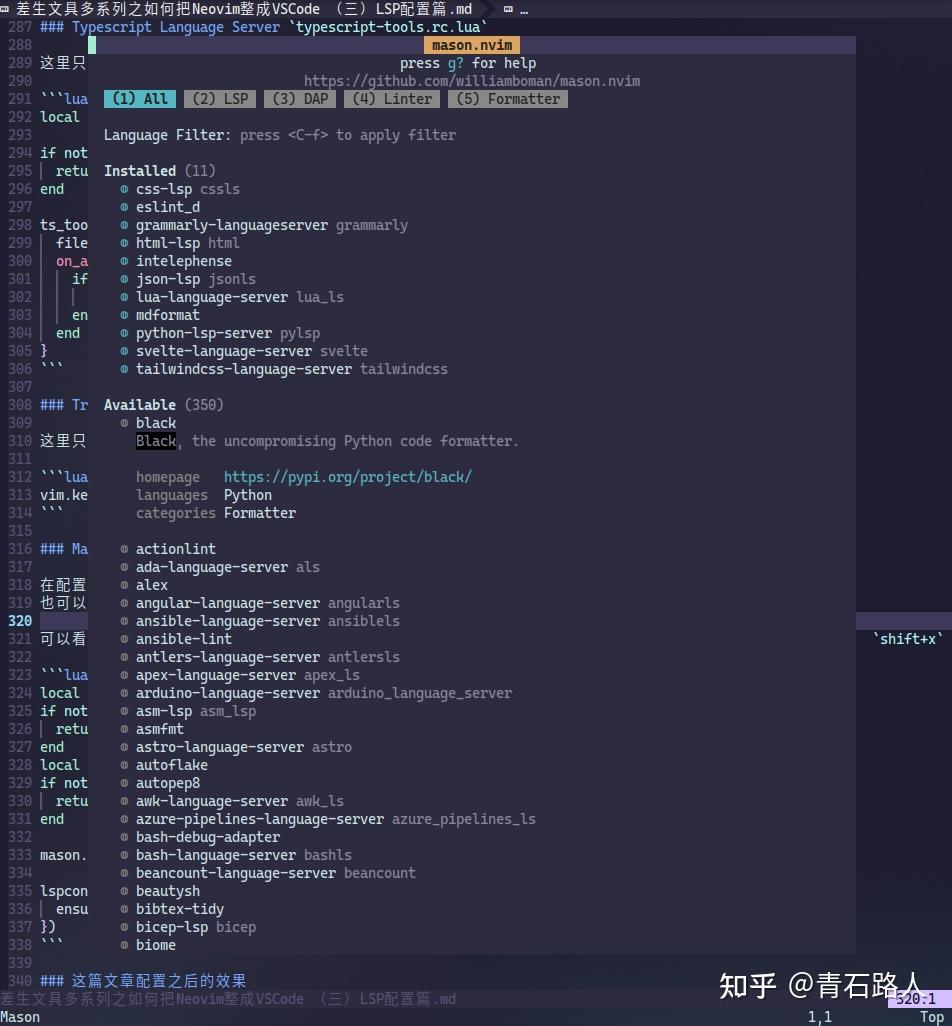Click the icon beside python-lsp-server pylsp
This screenshot has width=952, height=1026.
123,333
